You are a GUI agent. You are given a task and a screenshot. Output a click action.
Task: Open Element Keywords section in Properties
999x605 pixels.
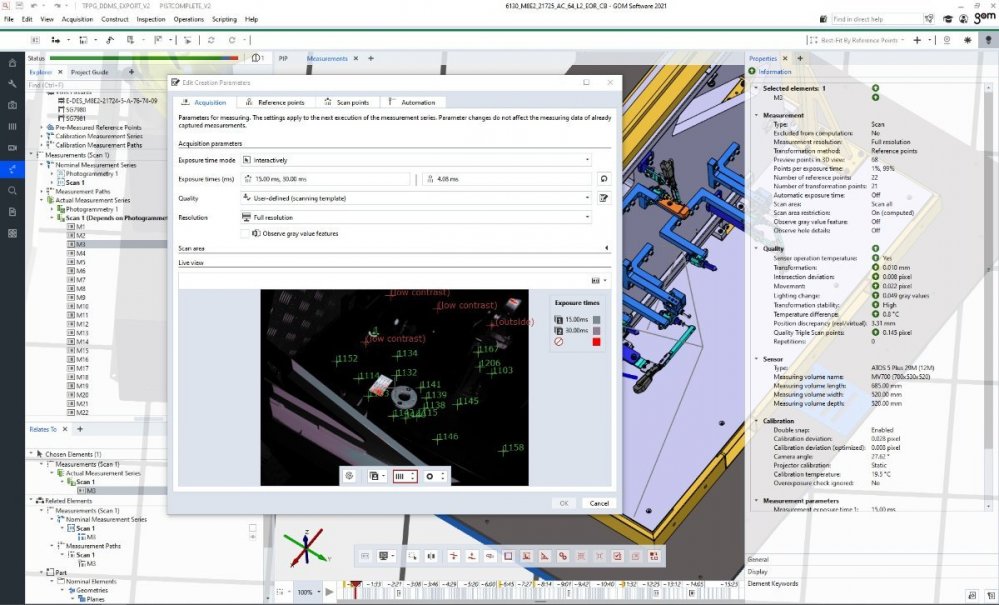click(772, 583)
